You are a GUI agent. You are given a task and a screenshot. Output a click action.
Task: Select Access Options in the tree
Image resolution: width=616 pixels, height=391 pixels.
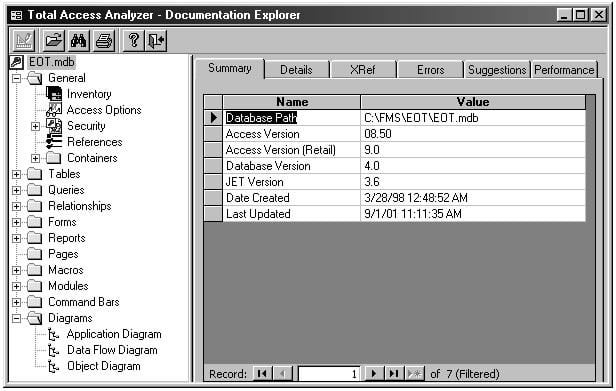(x=104, y=110)
